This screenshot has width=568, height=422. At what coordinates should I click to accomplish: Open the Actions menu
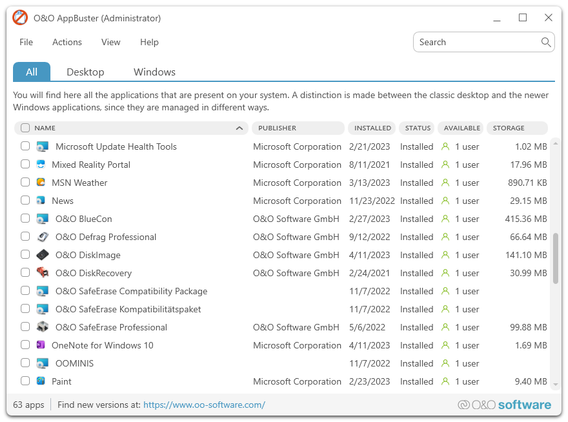67,42
